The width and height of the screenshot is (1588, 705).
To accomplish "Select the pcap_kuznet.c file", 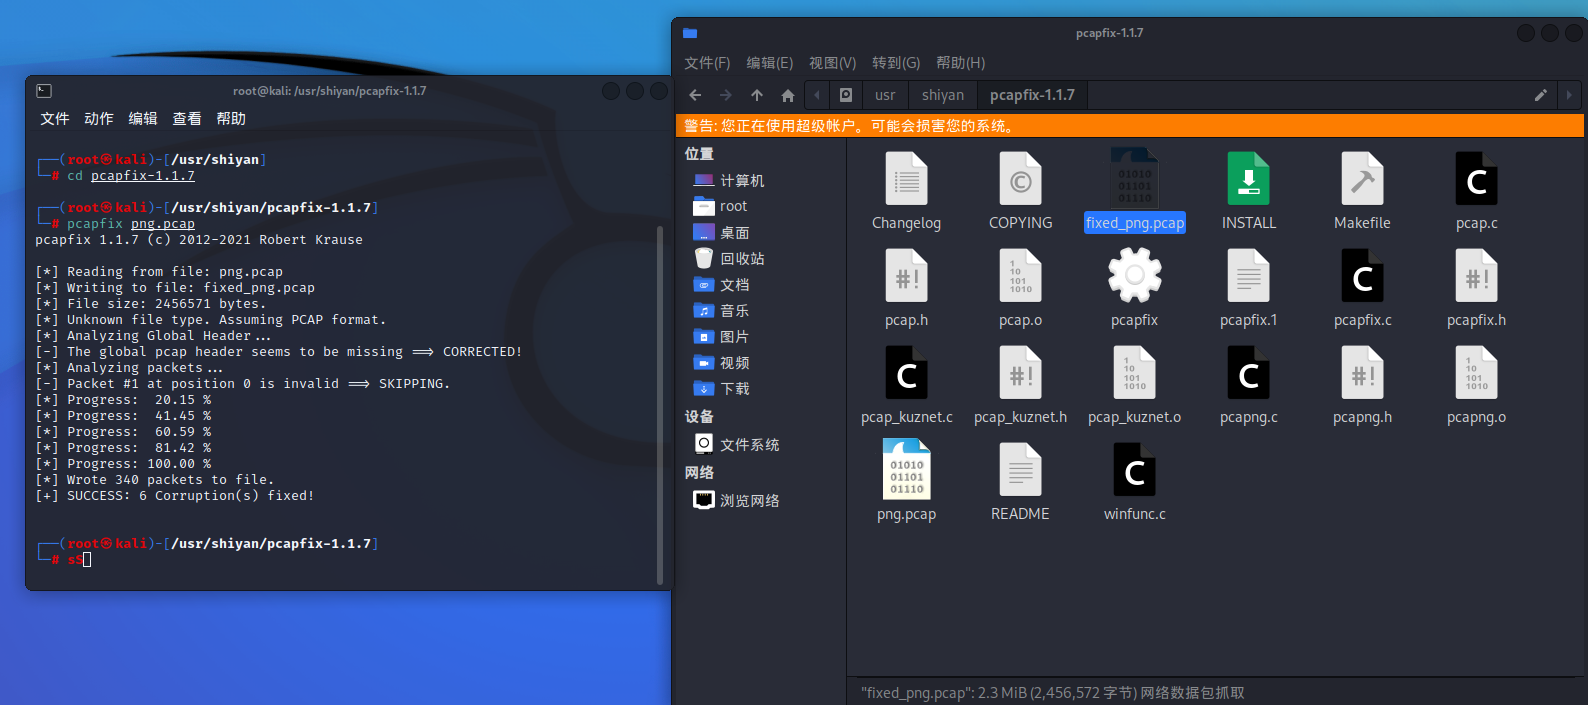I will (906, 374).
